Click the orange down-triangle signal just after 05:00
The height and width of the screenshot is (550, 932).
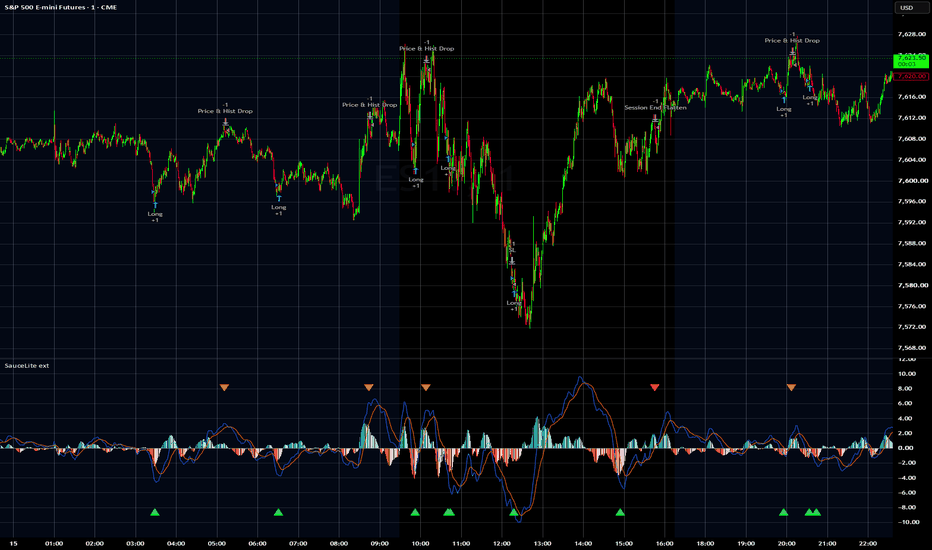[224, 388]
